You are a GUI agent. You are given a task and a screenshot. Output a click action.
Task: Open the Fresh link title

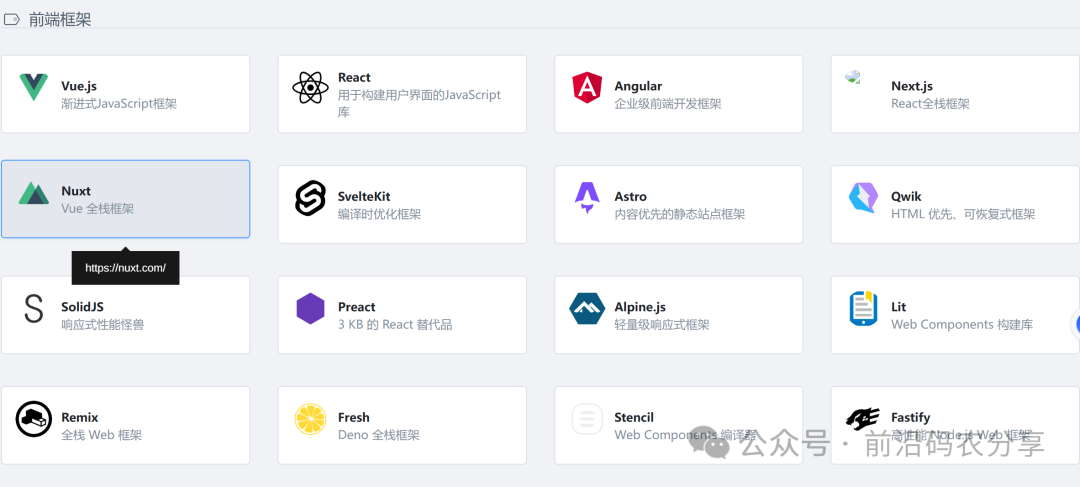click(353, 417)
